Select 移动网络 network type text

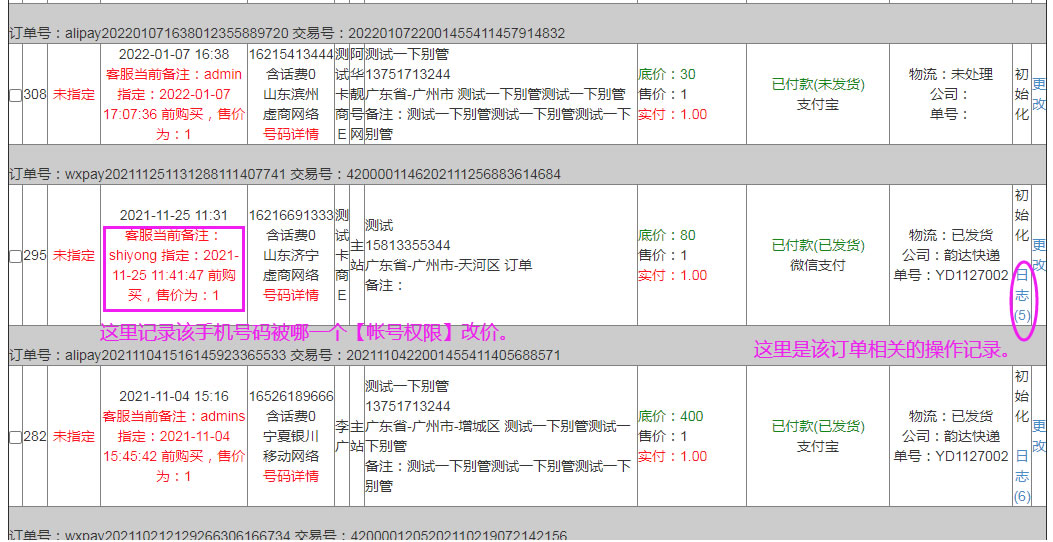291,456
